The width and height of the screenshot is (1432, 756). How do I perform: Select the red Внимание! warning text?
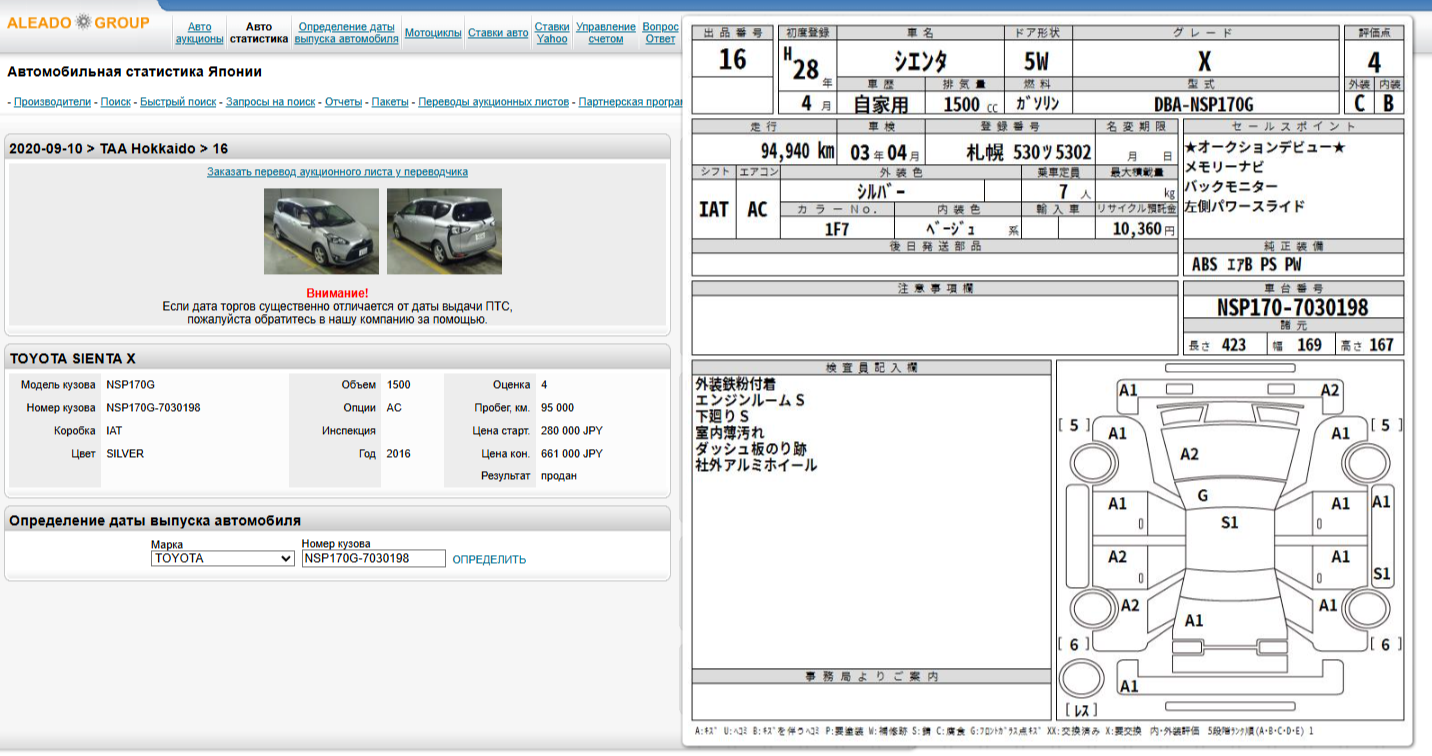coord(337,293)
